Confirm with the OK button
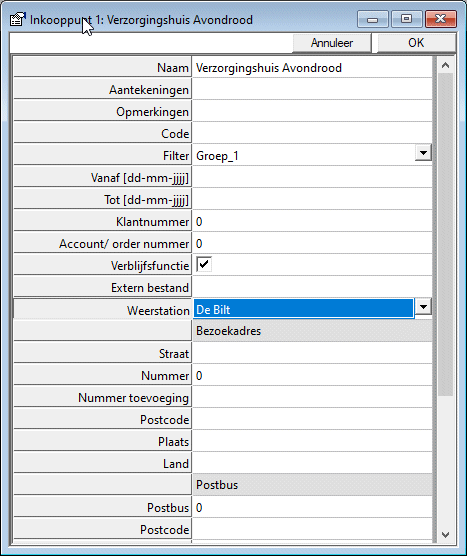Viewport: 467px width, 556px height. pyautogui.click(x=416, y=43)
